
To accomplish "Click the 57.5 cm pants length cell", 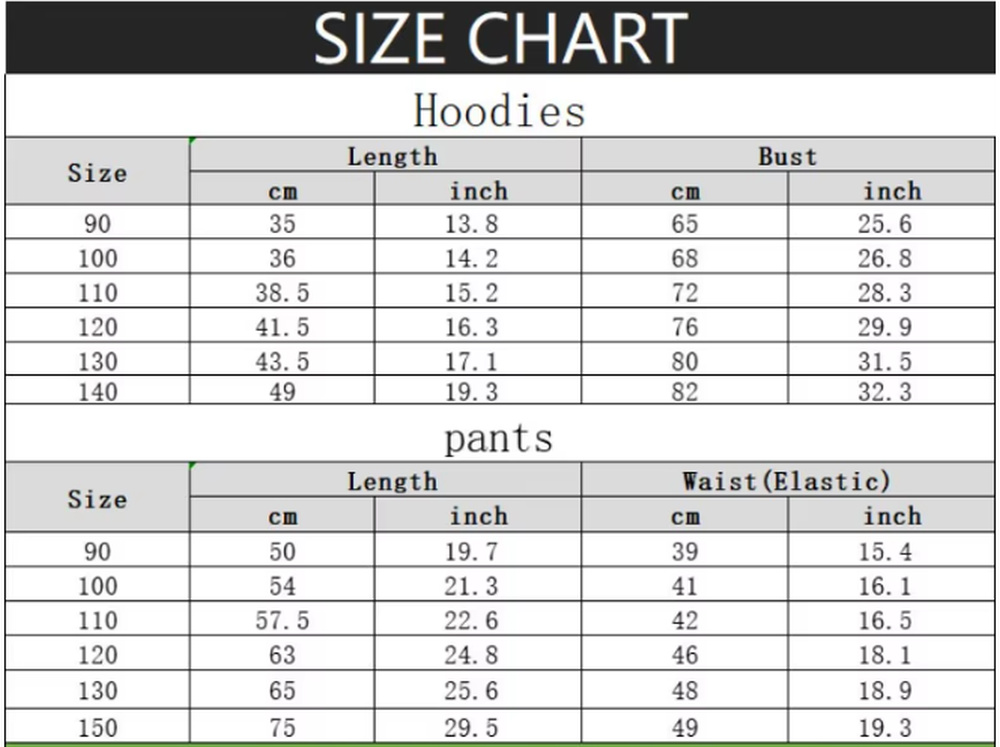I will point(282,620).
